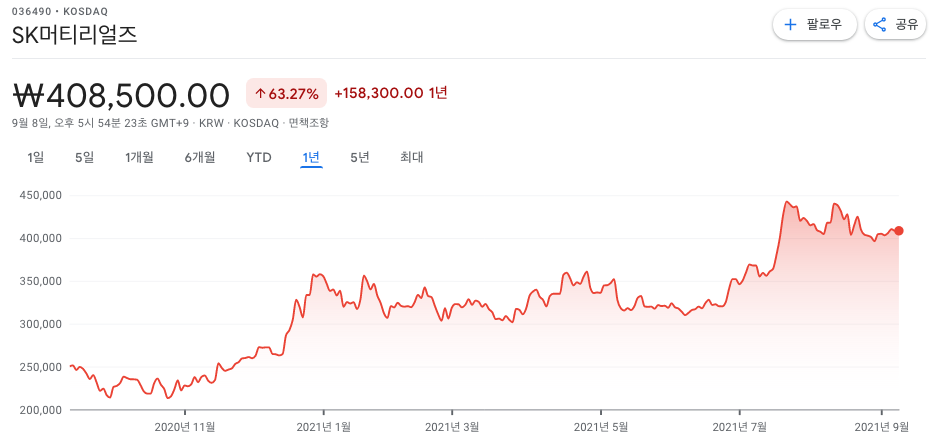929x443 pixels.
Task: Switch to the 1개월 range tab
Action: pos(139,158)
